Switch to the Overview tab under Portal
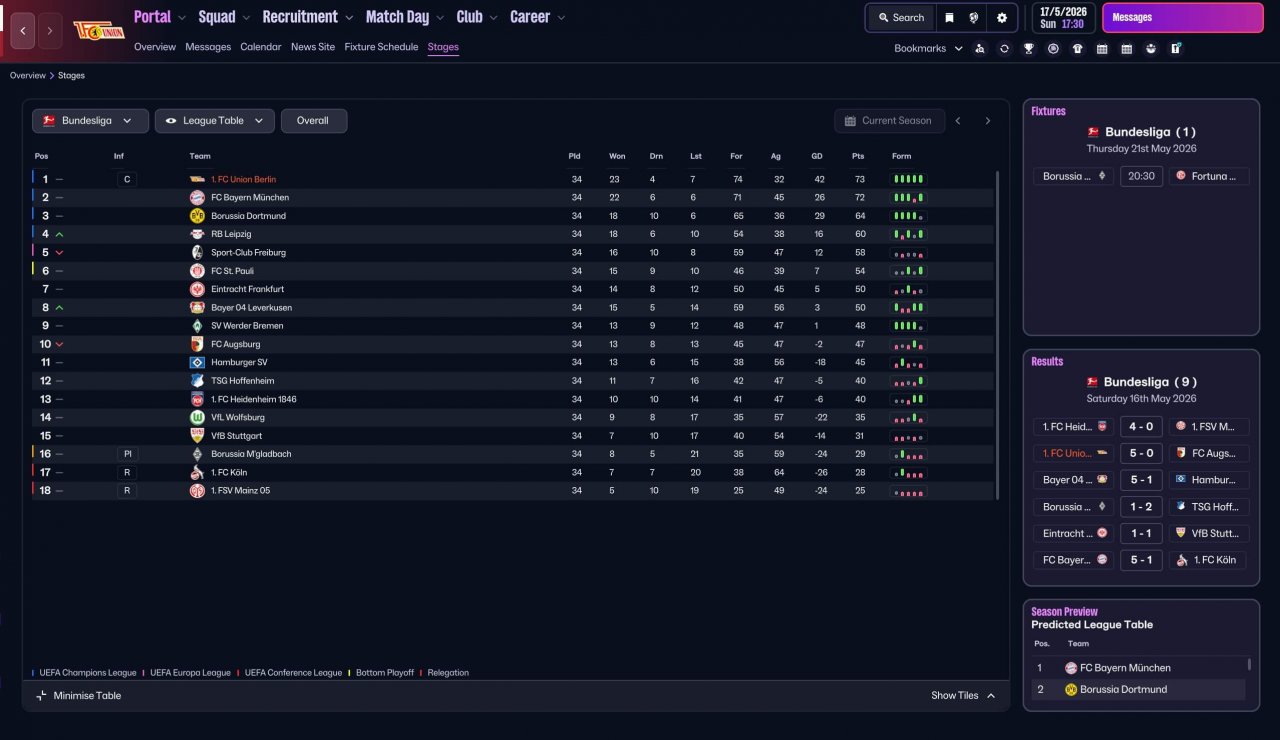 coord(155,47)
